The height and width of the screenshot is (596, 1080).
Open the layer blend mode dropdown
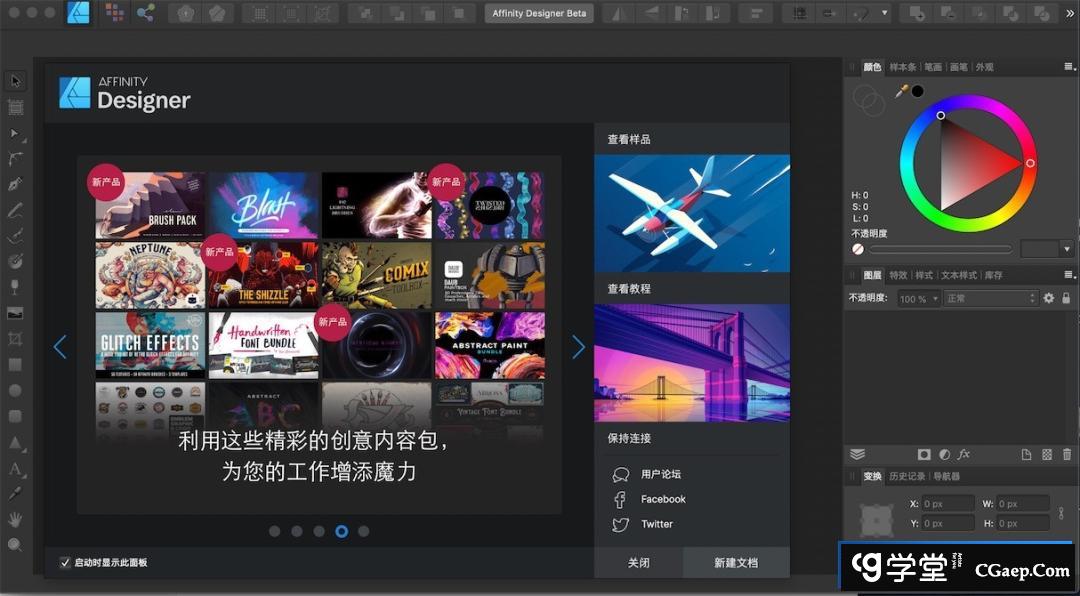pos(991,298)
